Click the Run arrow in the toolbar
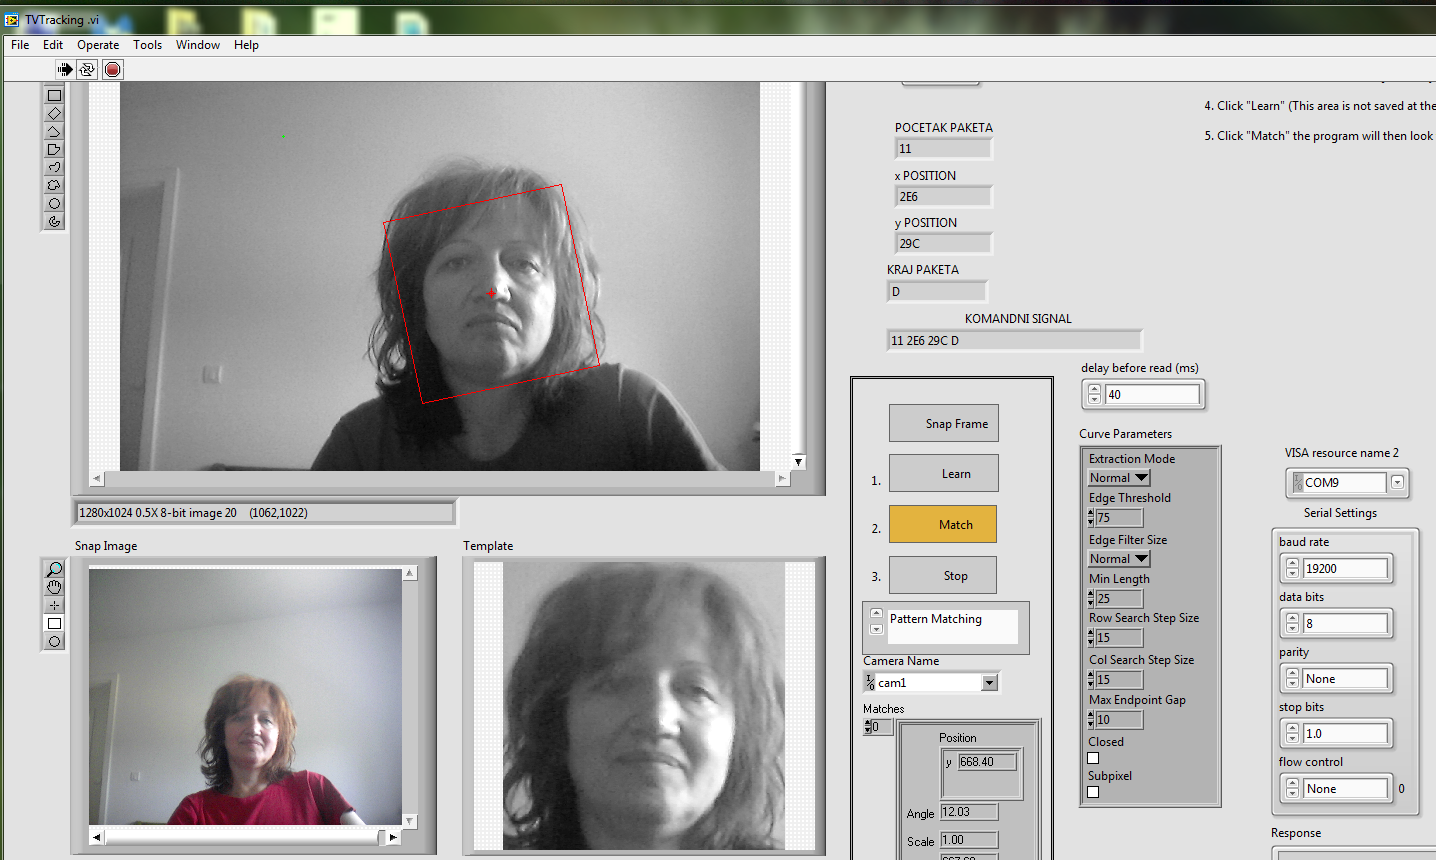 click(x=65, y=69)
